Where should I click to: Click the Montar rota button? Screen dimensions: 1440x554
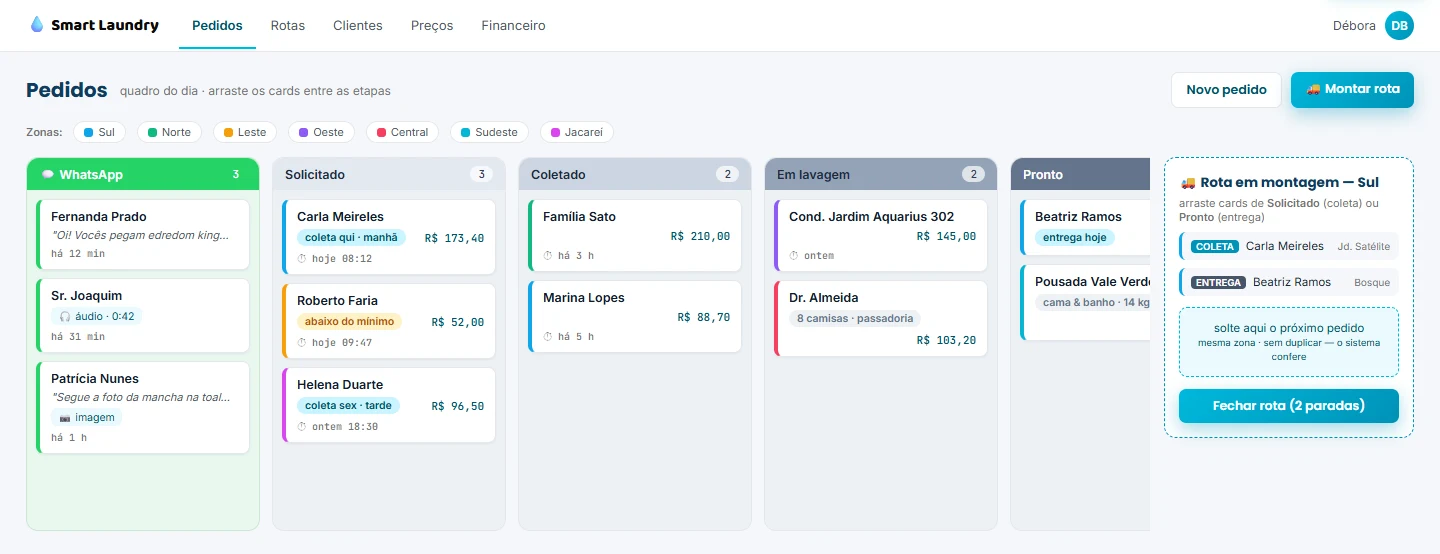1352,89
